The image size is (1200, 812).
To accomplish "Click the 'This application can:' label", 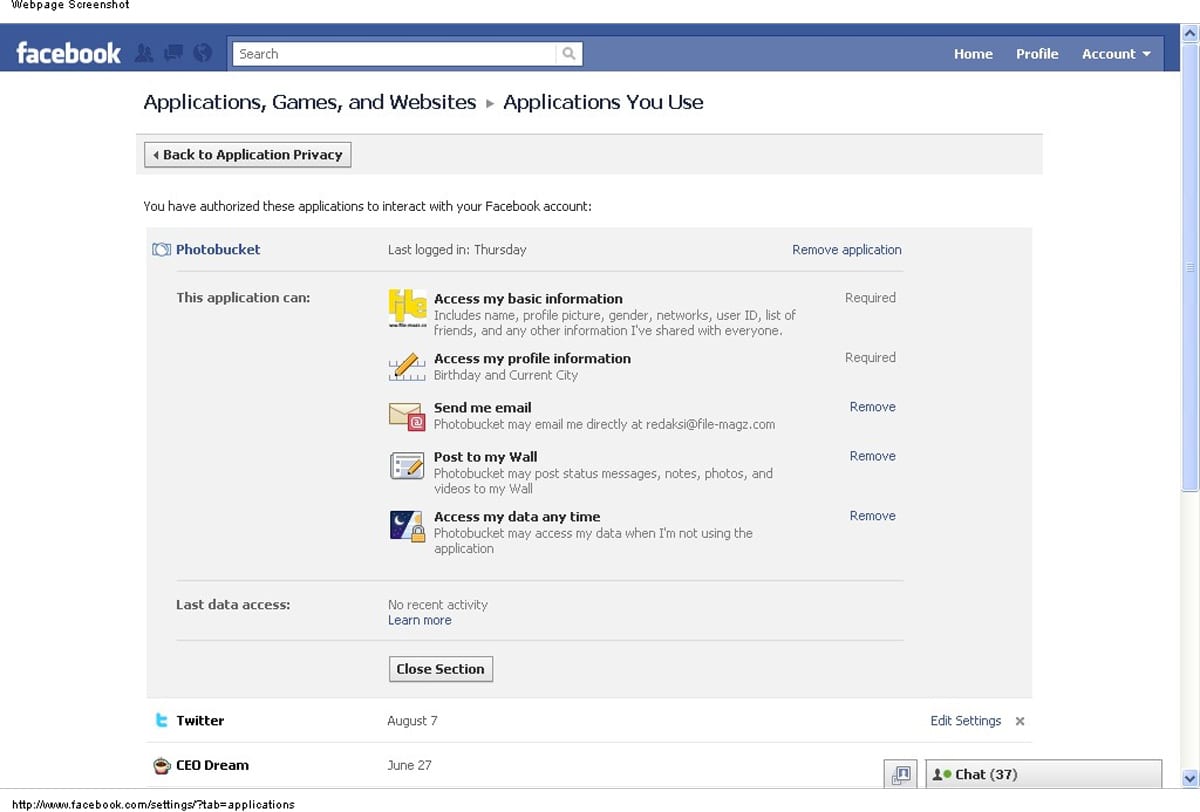I will 243,298.
